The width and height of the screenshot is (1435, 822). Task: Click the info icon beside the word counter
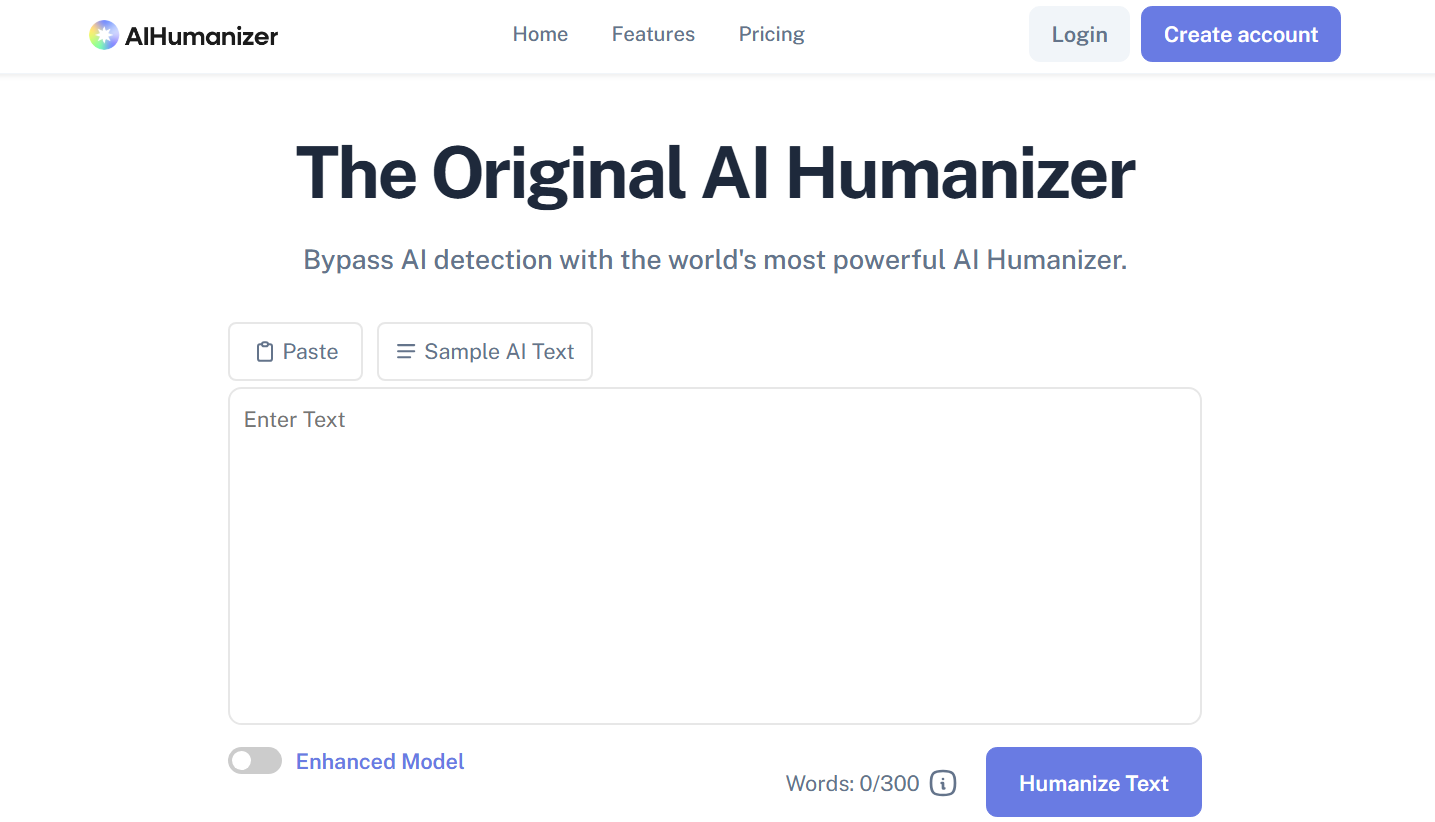[941, 784]
